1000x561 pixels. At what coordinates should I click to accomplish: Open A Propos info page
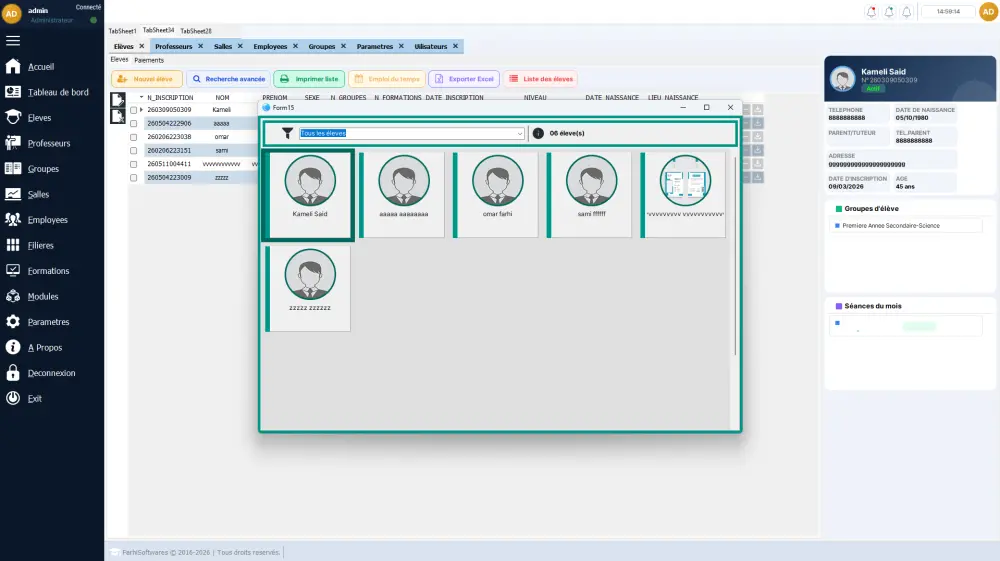[x=45, y=347]
